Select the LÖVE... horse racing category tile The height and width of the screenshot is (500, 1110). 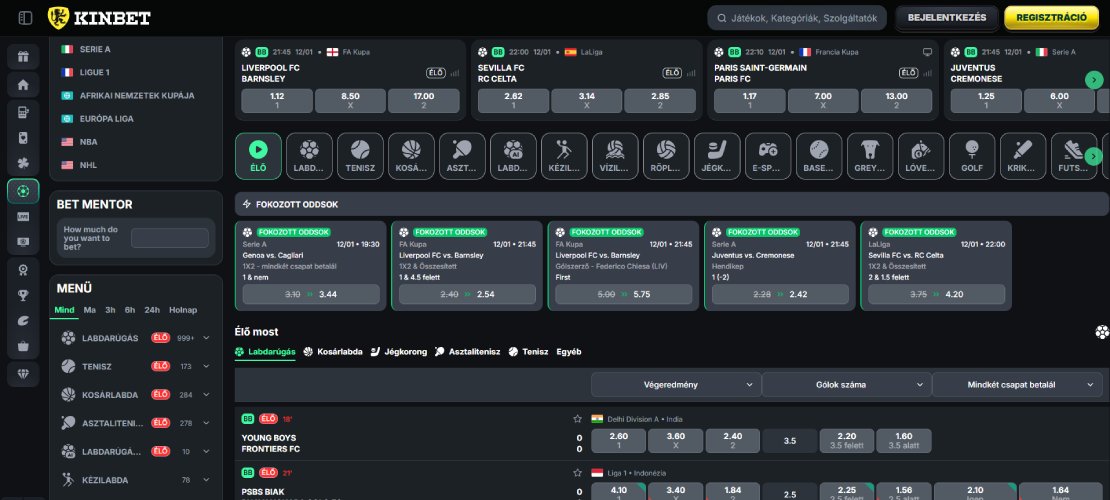tap(921, 156)
